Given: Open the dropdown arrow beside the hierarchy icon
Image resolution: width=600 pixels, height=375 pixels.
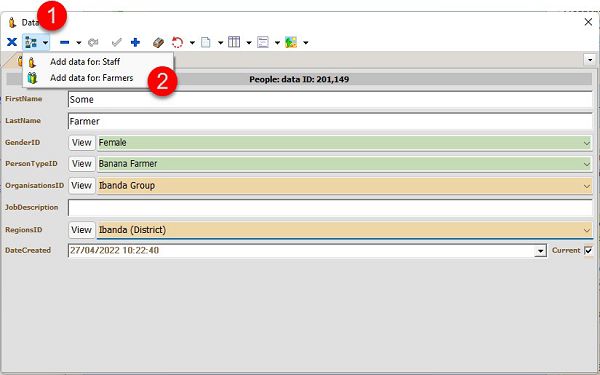Looking at the screenshot, I should 45,42.
